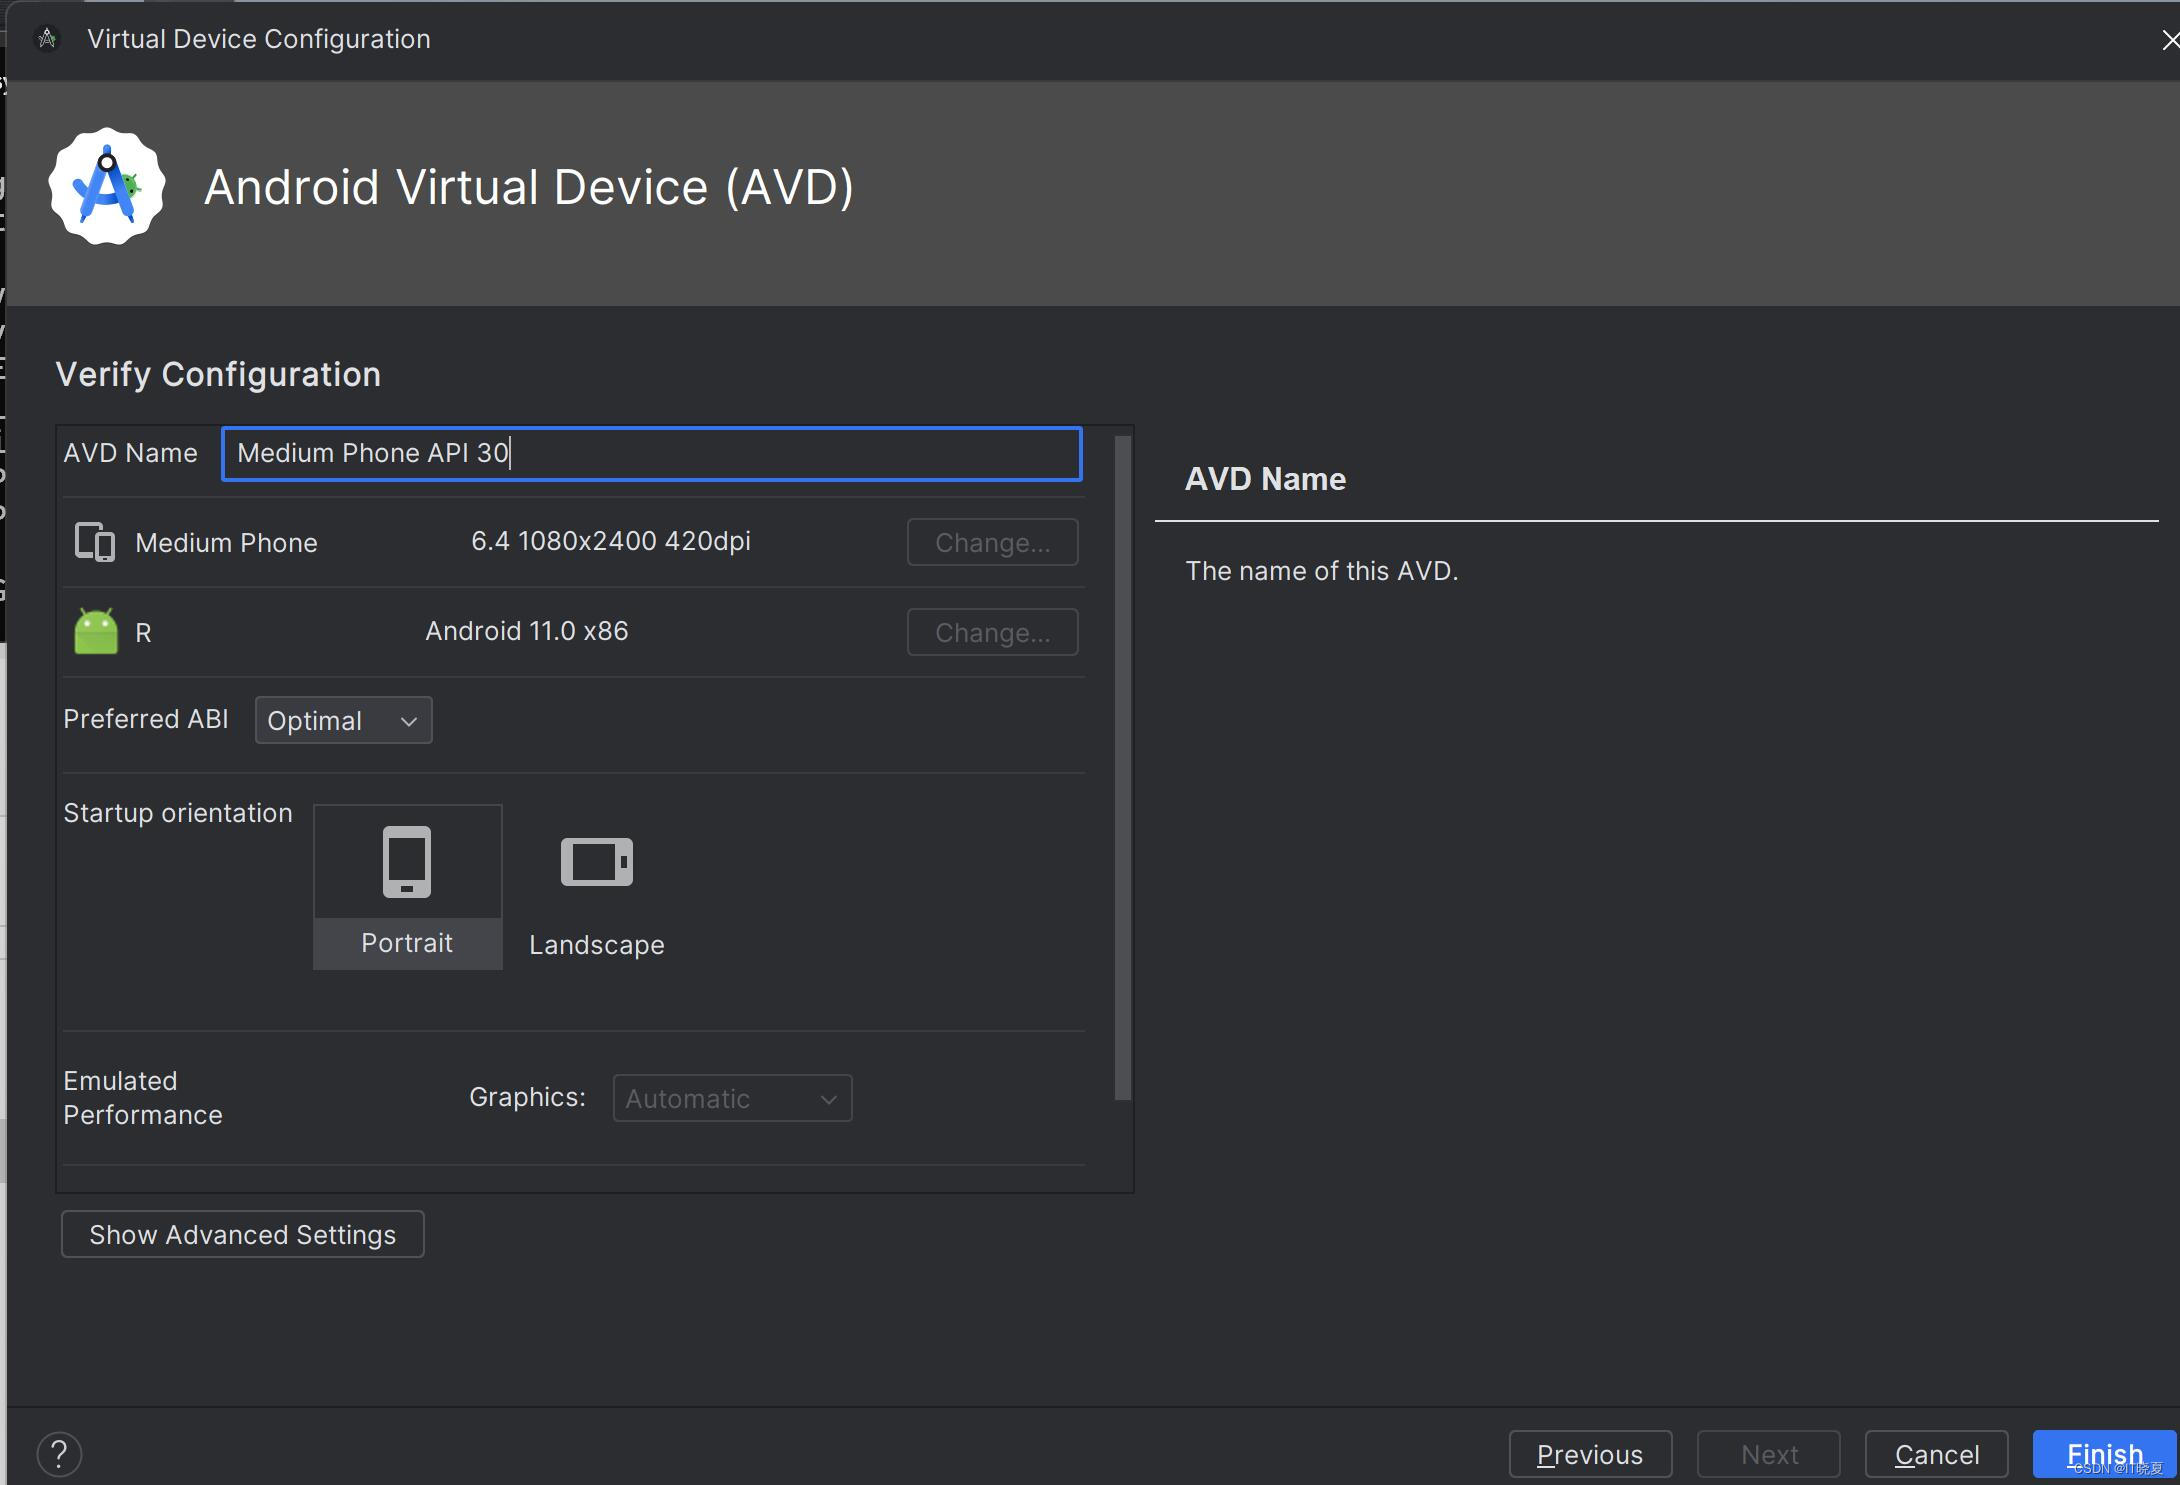Go back with the Previous button
The image size is (2180, 1485).
click(1589, 1454)
